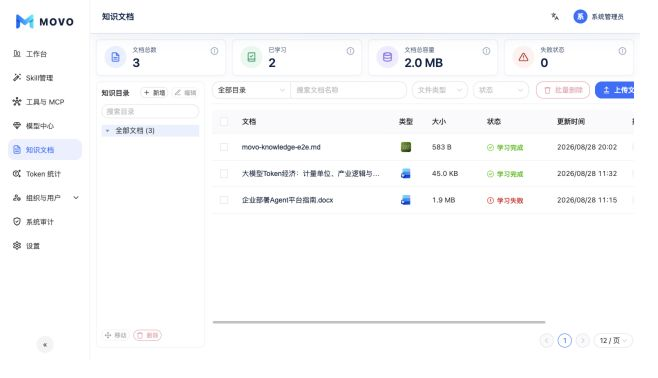Viewport: 658px width, 378px height.
Task: Open movo-knowledge-e2e.md document
Action: pyautogui.click(x=281, y=147)
